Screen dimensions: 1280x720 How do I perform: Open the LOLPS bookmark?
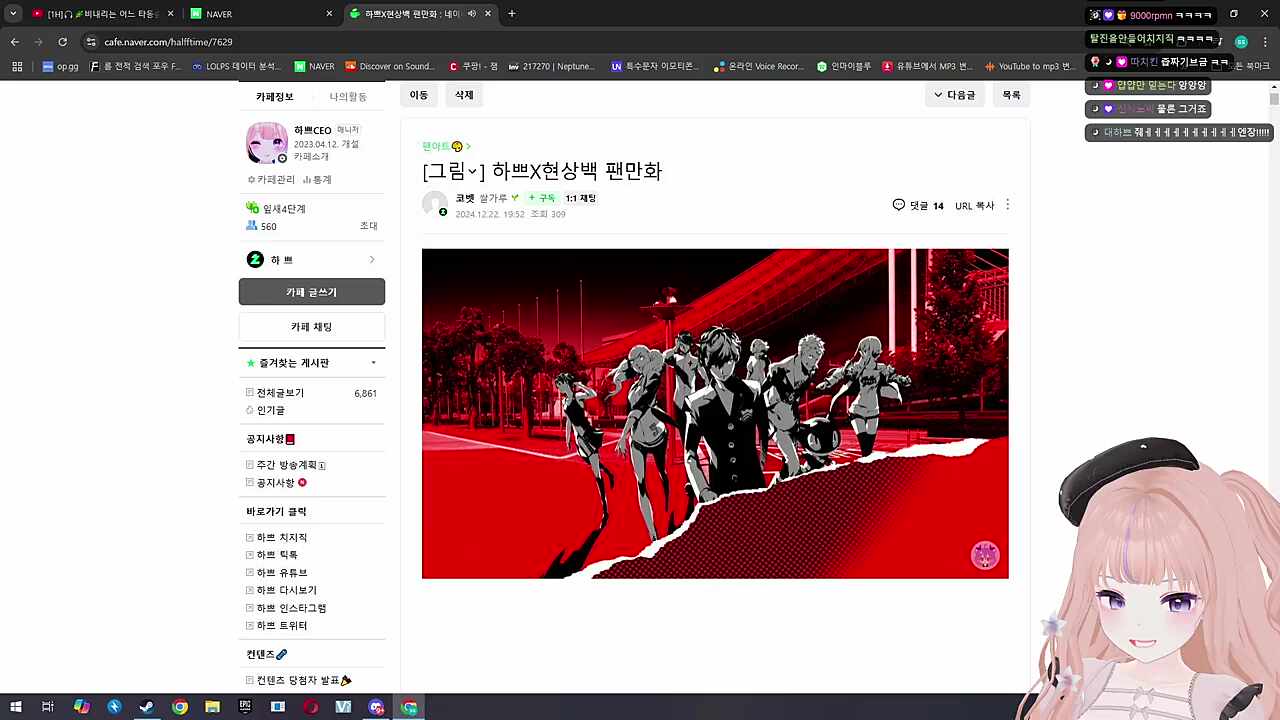236,66
